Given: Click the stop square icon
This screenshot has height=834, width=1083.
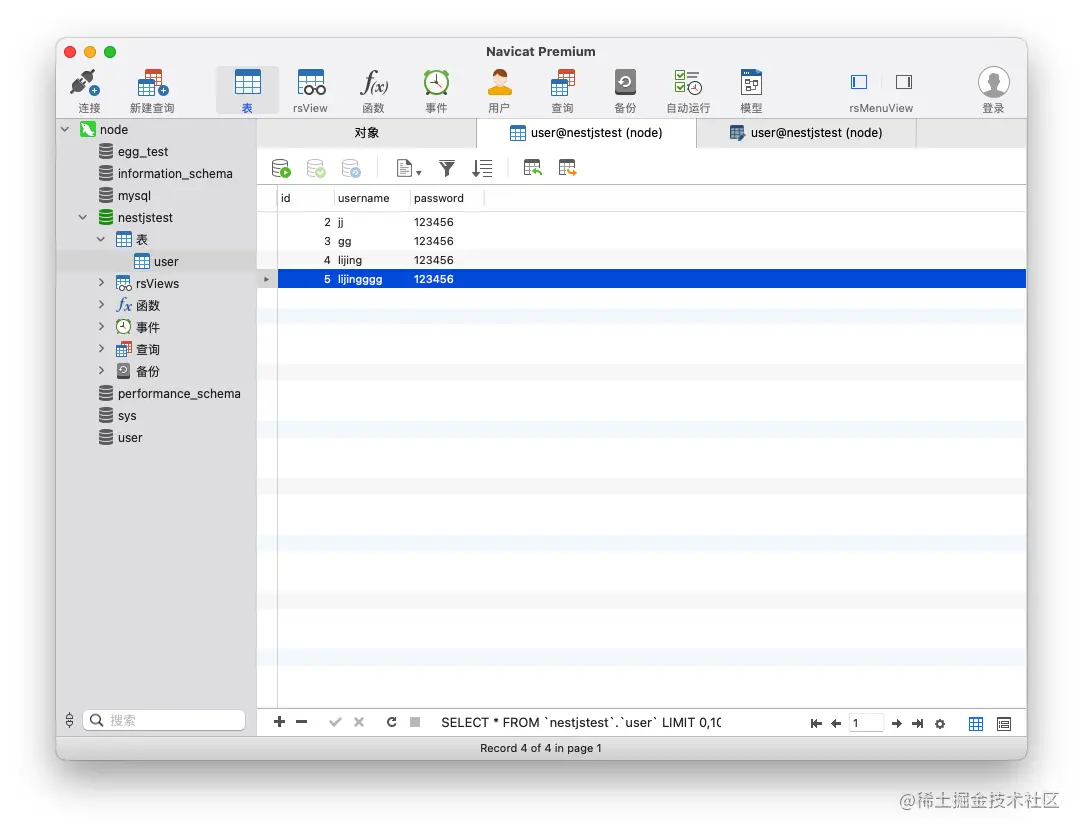Looking at the screenshot, I should click(x=415, y=721).
